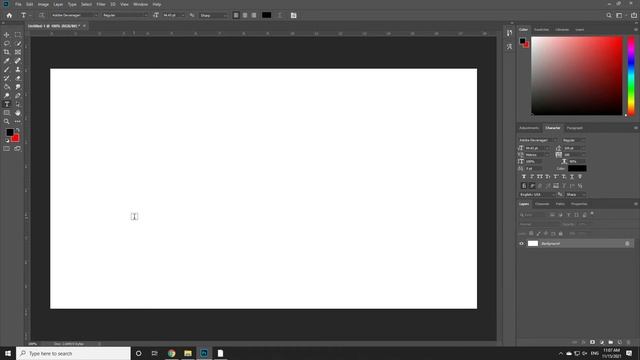The height and width of the screenshot is (360, 640).
Task: Select the Move tool
Action: coord(7,35)
